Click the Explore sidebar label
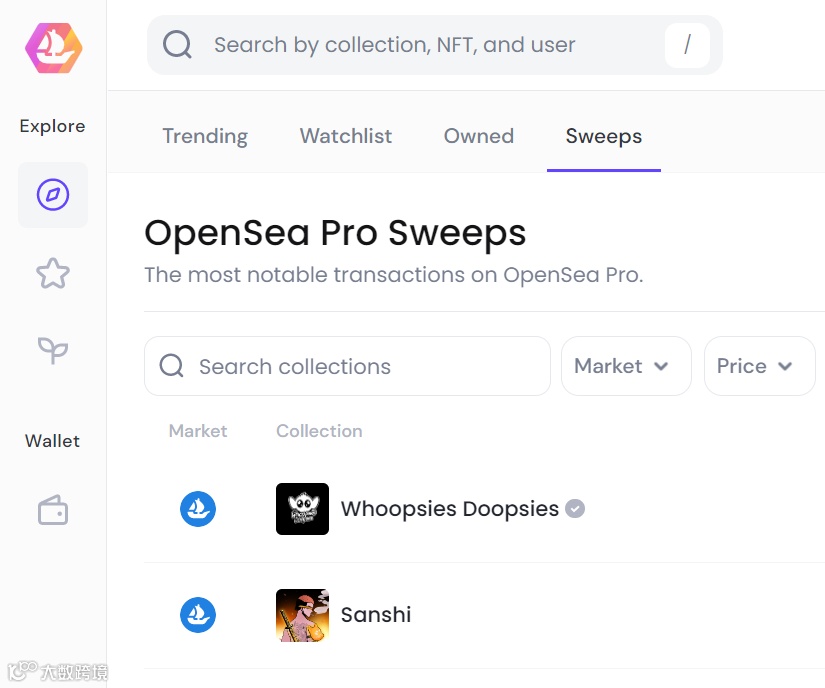 [x=52, y=126]
